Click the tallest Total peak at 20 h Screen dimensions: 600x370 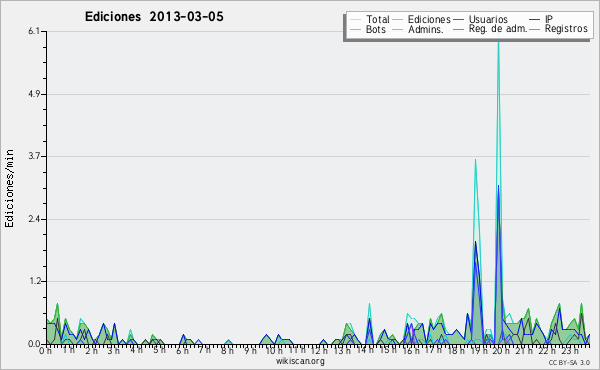(x=498, y=42)
